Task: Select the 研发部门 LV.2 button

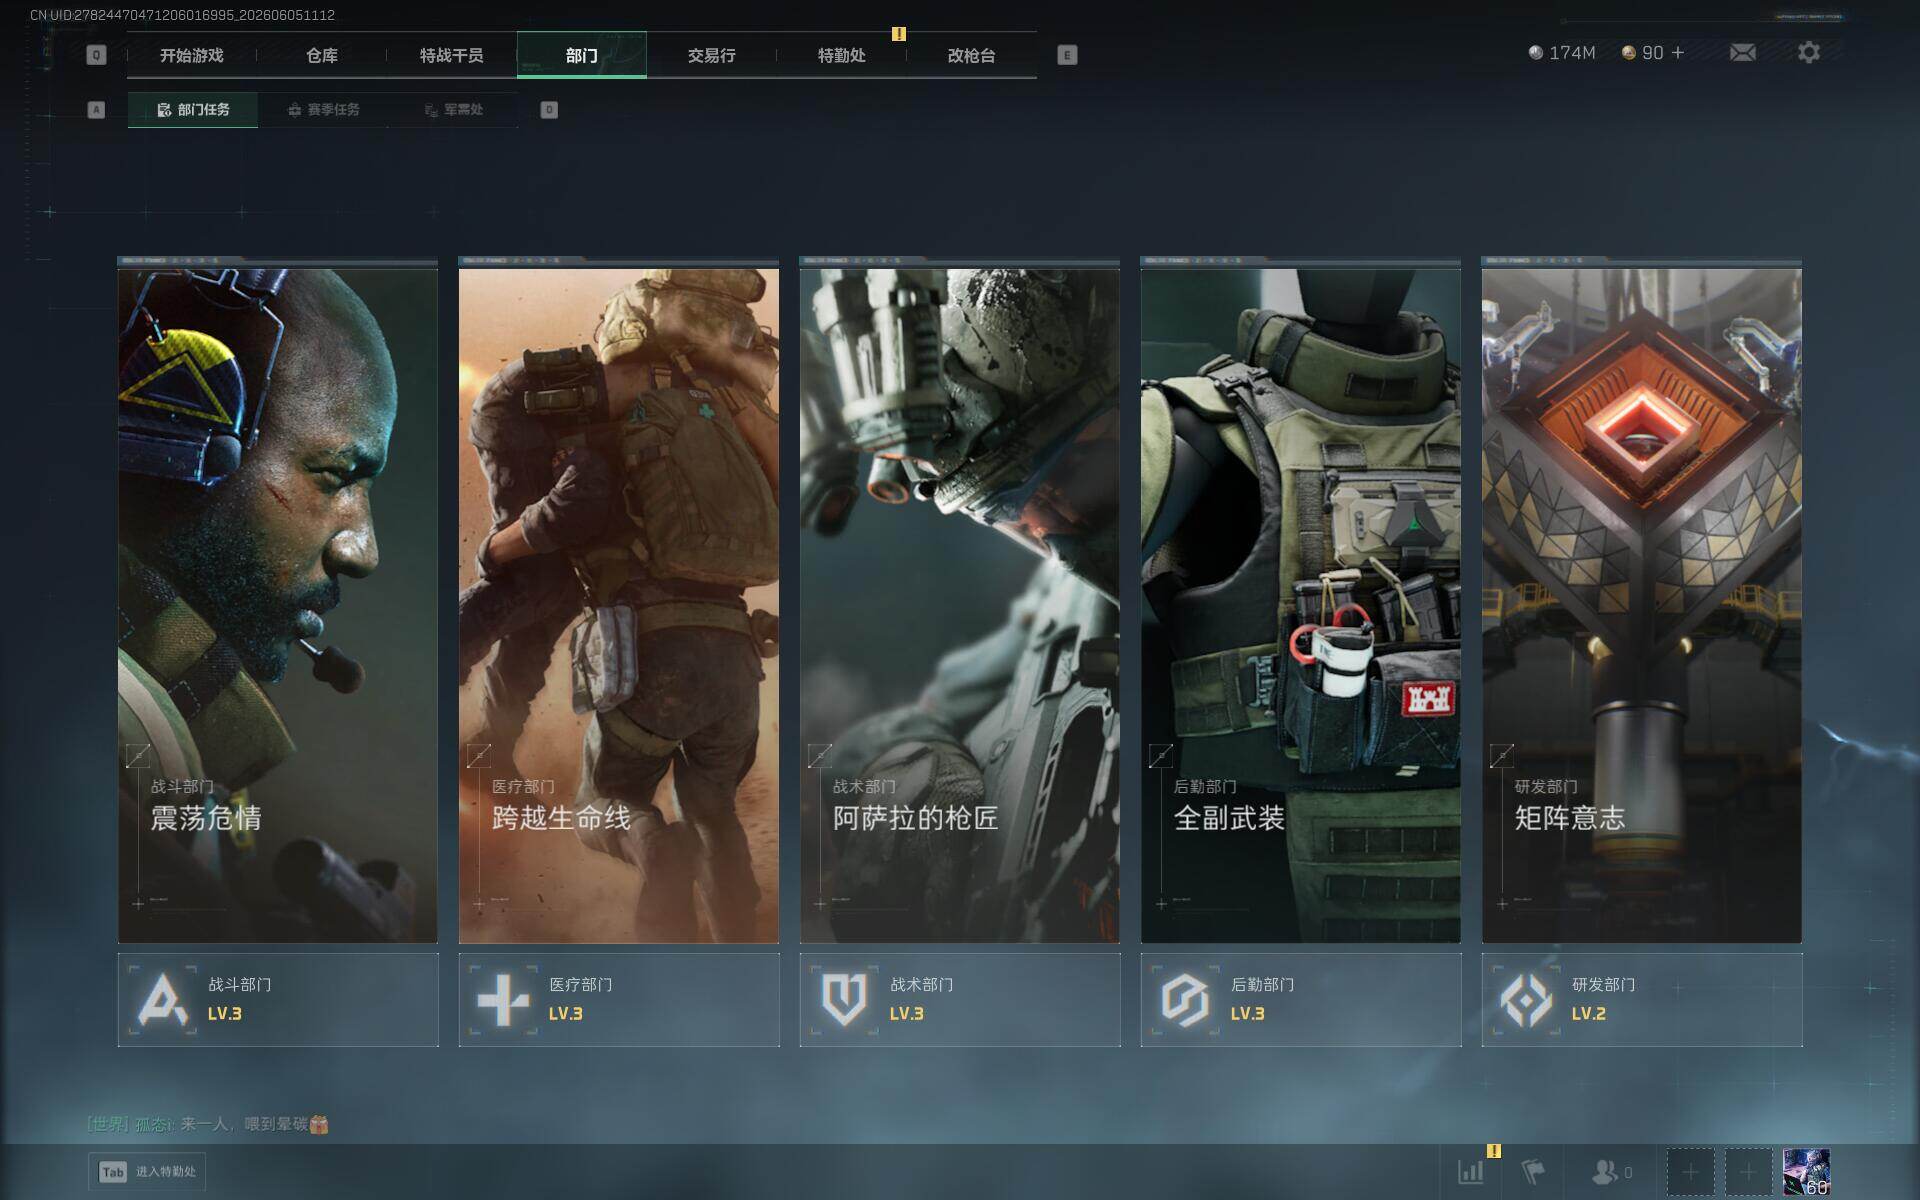Action: (x=1642, y=999)
